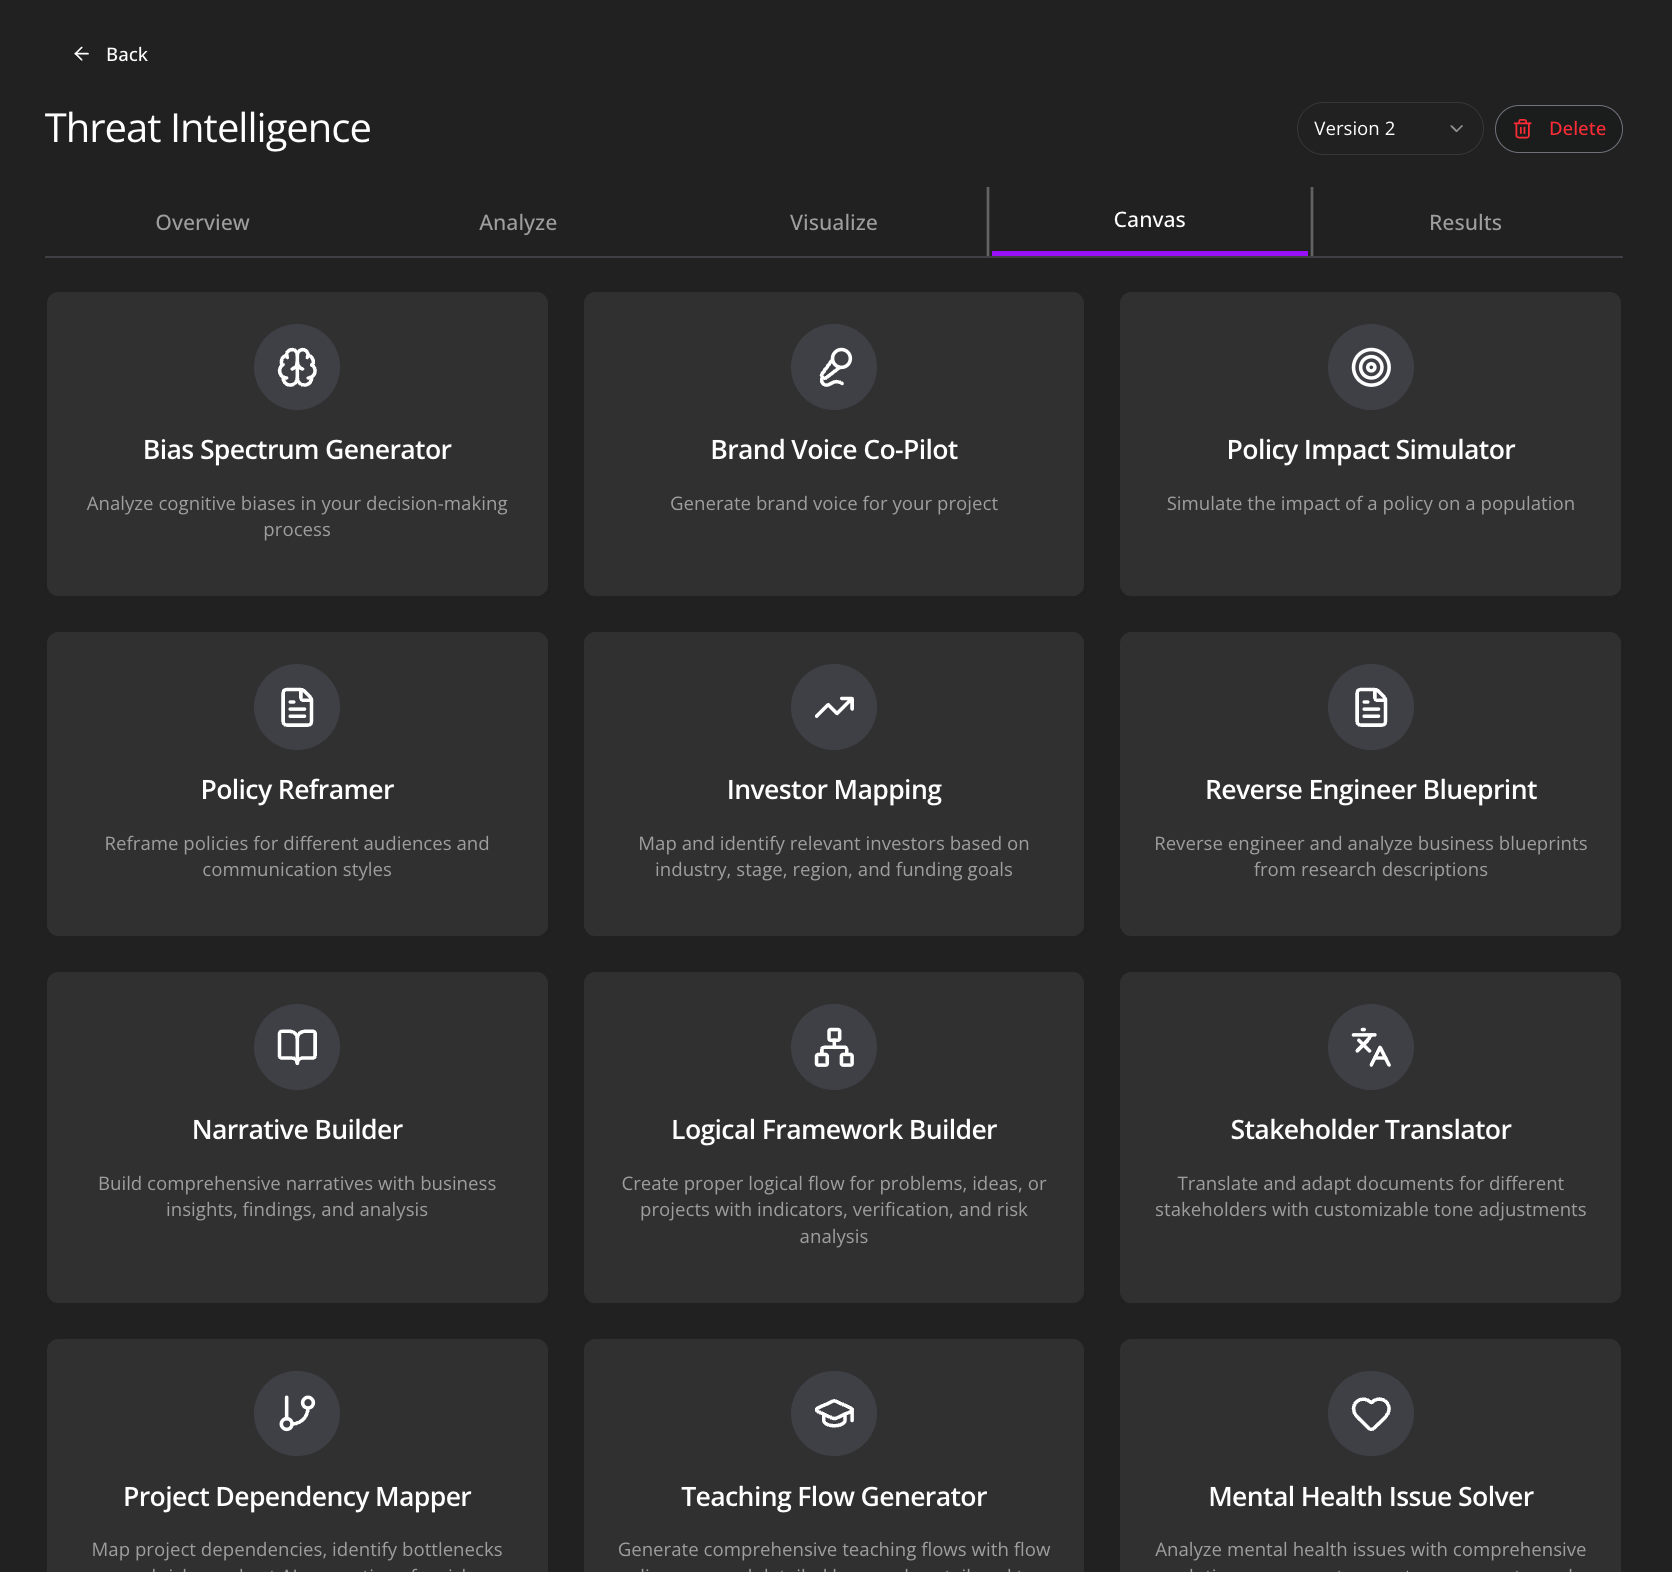Click the trending chart icon on Investor Mapping

tap(833, 707)
